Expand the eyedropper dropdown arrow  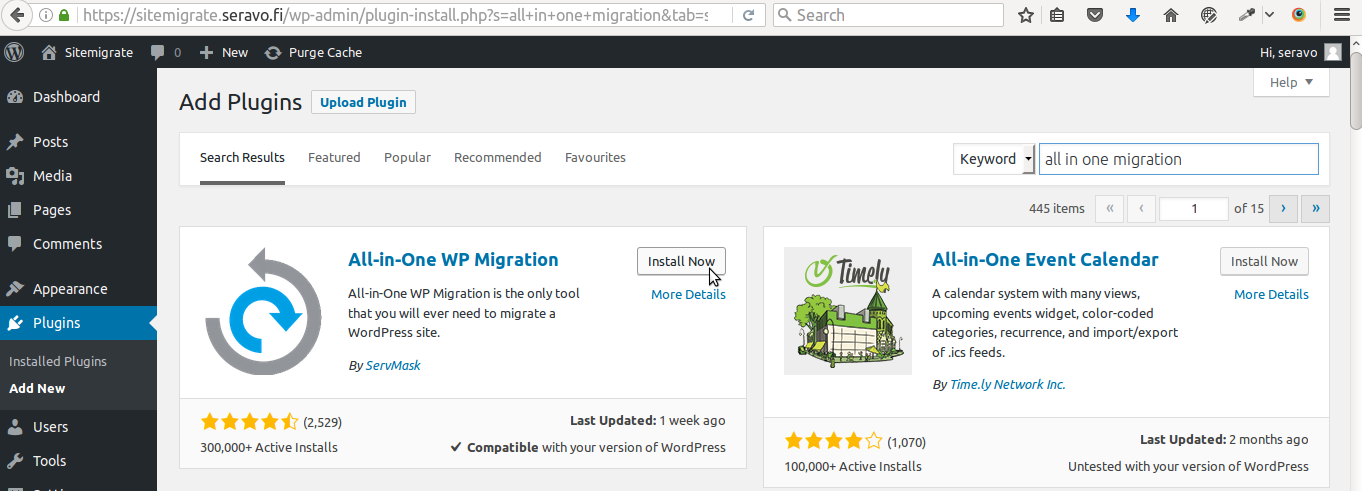1269,15
